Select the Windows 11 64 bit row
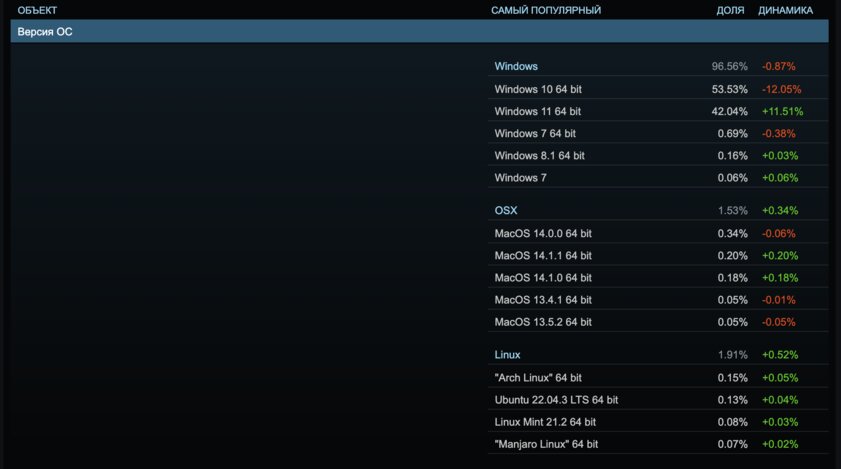This screenshot has height=469, width=841. [x=658, y=111]
